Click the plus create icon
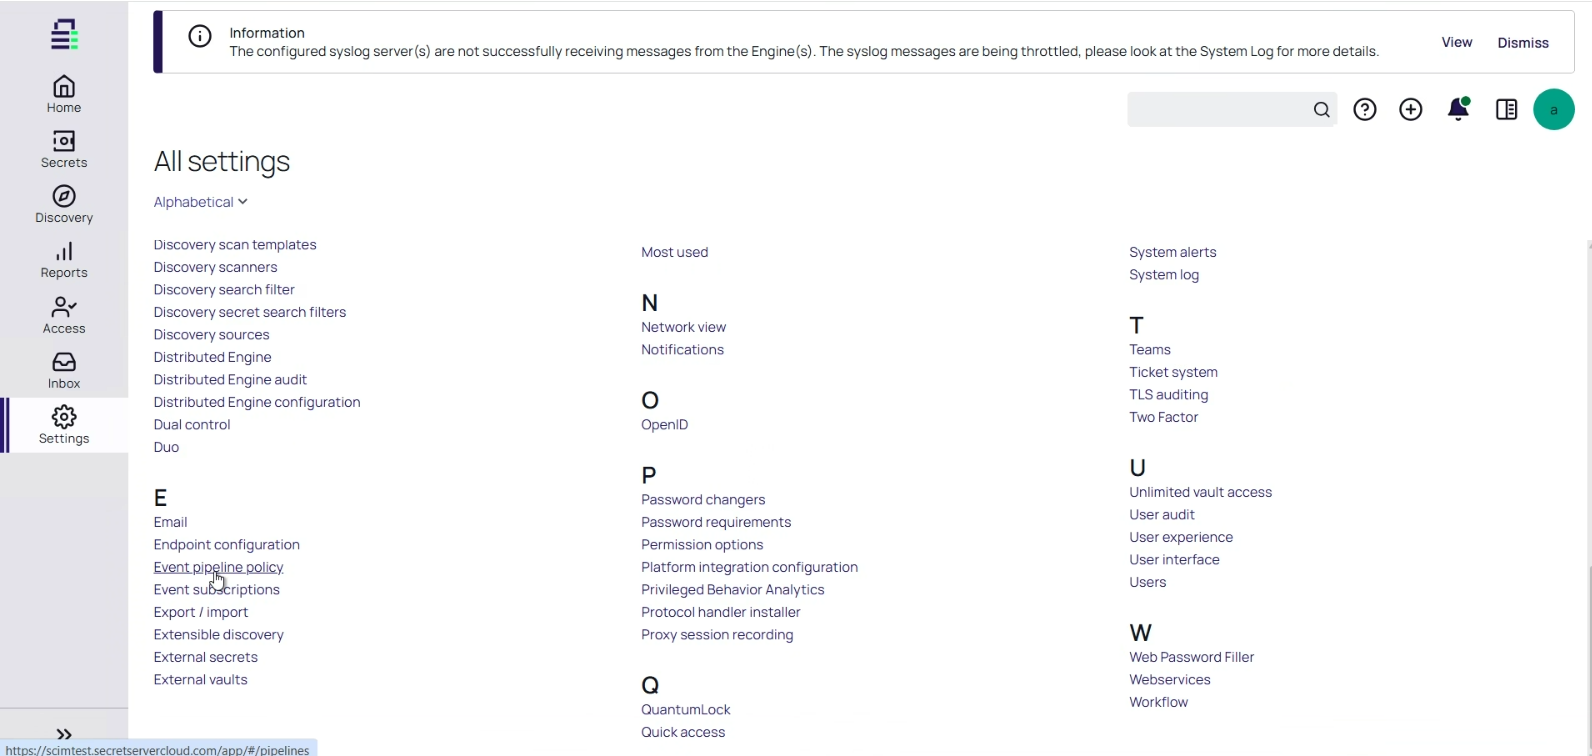This screenshot has width=1592, height=756. tap(1411, 110)
